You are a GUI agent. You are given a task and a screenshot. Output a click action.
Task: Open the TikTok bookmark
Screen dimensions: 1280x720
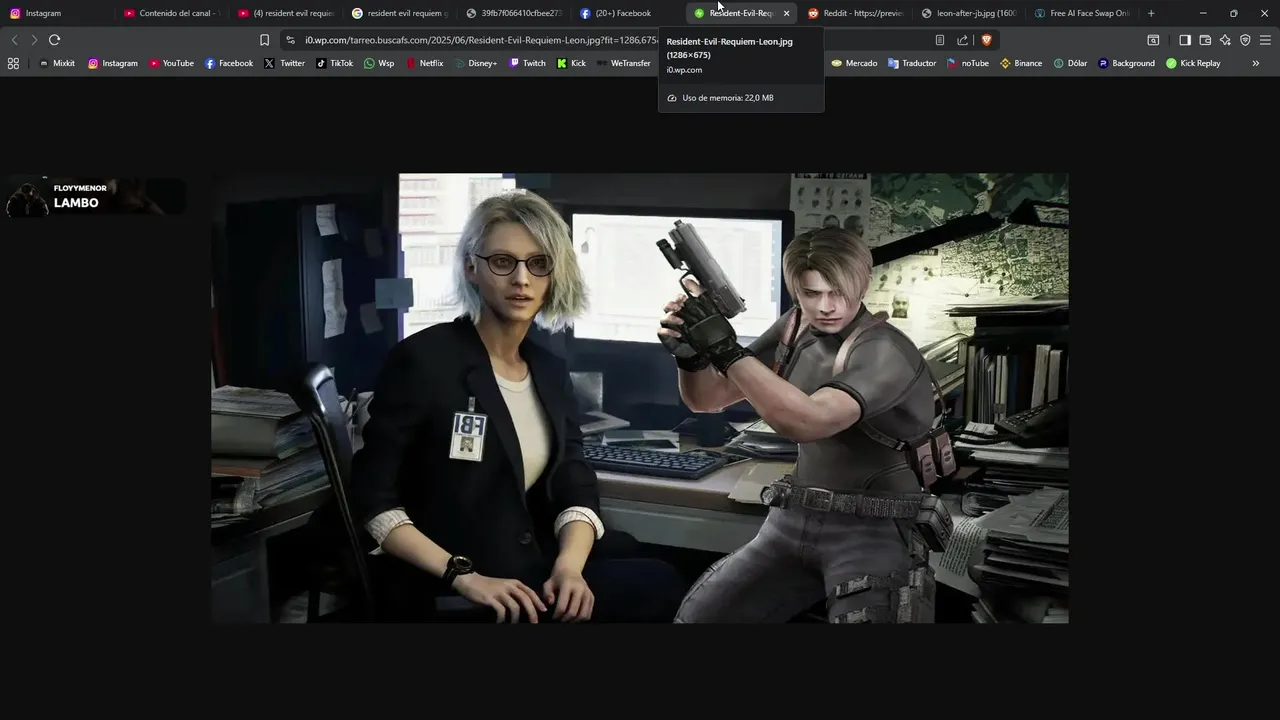tap(335, 63)
